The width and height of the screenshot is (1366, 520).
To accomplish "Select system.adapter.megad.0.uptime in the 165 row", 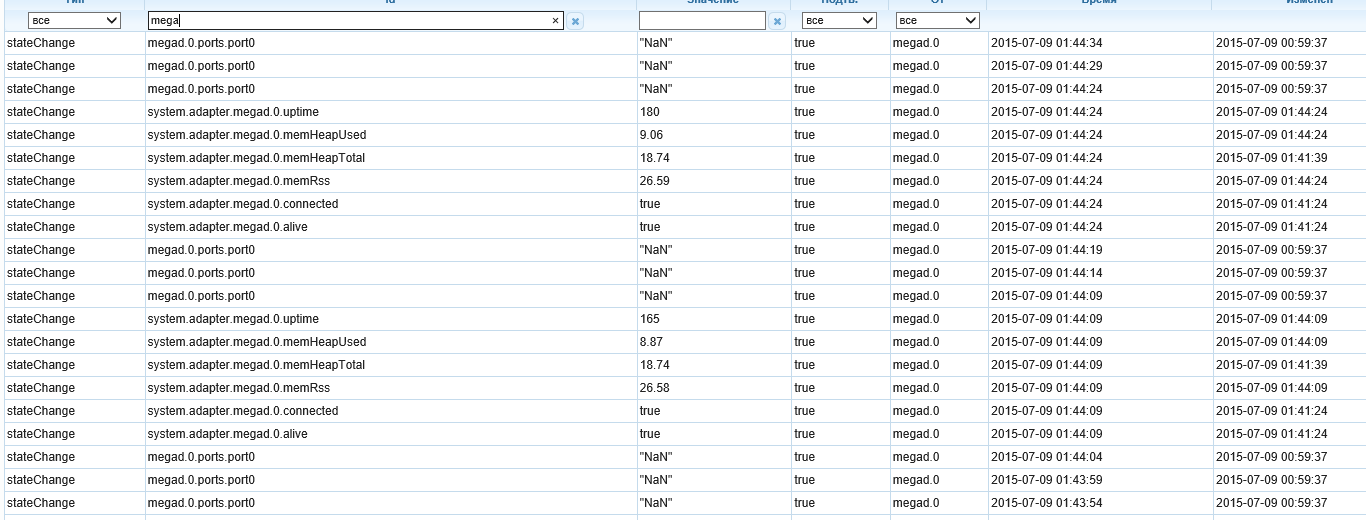I will point(233,319).
